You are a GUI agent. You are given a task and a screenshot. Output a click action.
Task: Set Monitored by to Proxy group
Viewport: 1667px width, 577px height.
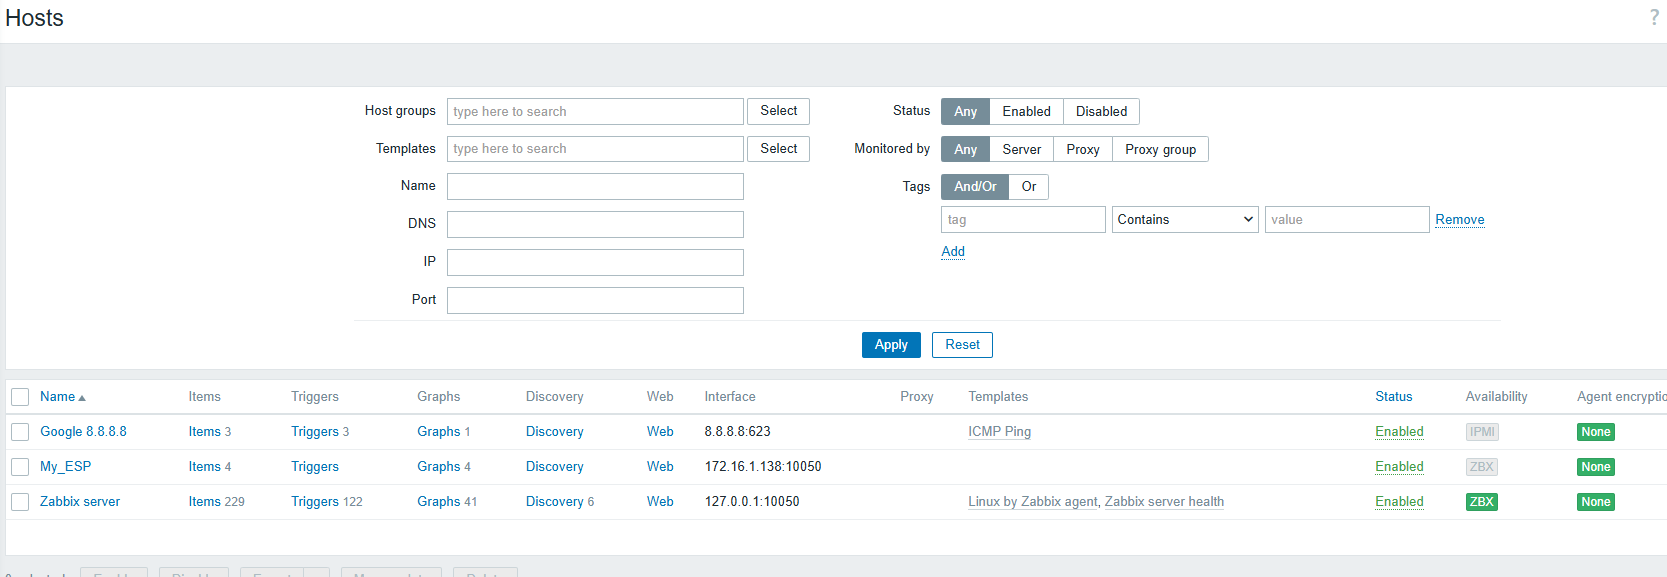[1160, 149]
